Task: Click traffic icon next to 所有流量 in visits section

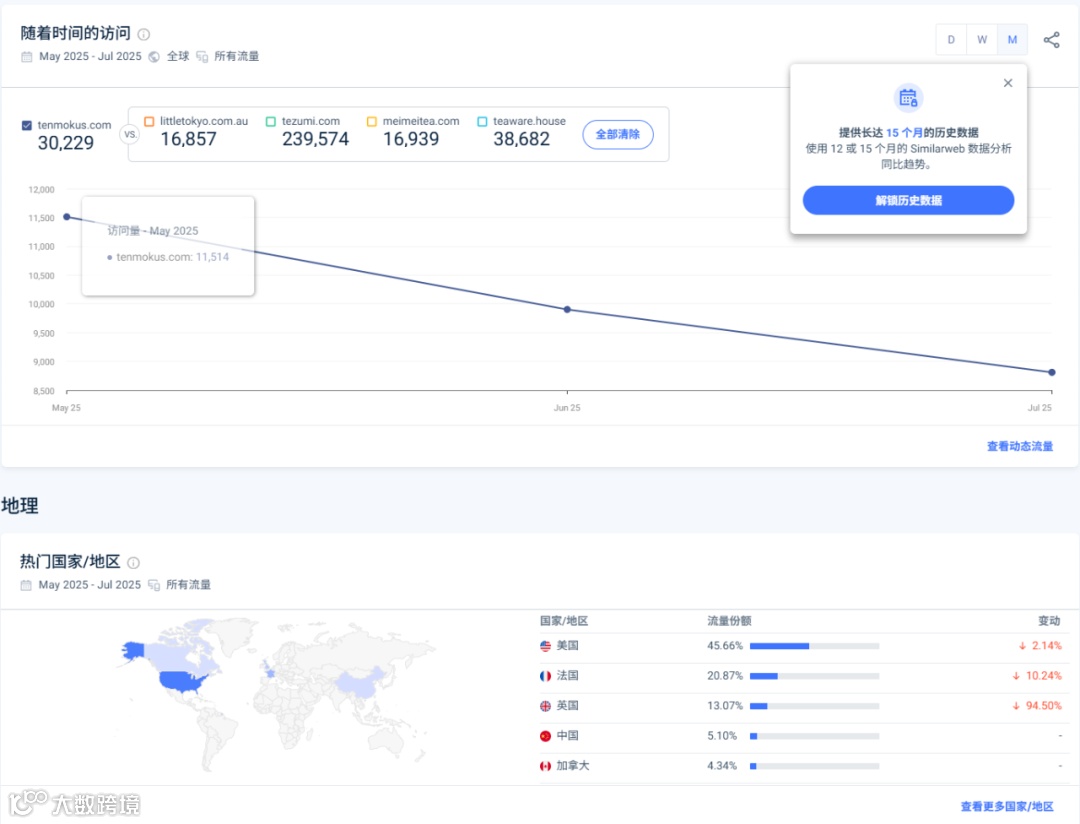Action: point(202,56)
